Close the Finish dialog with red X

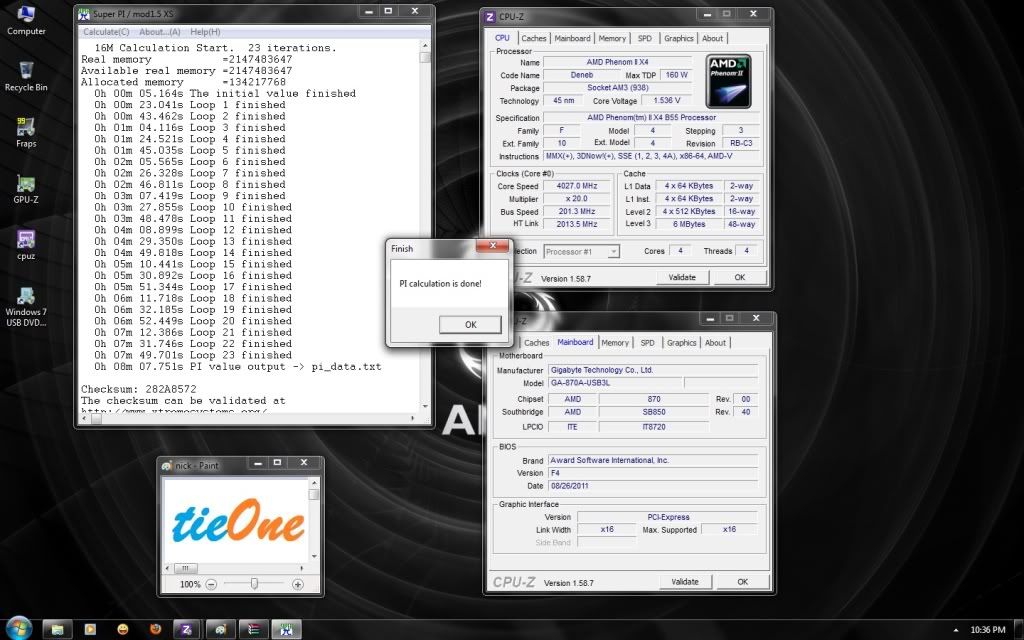(x=492, y=246)
